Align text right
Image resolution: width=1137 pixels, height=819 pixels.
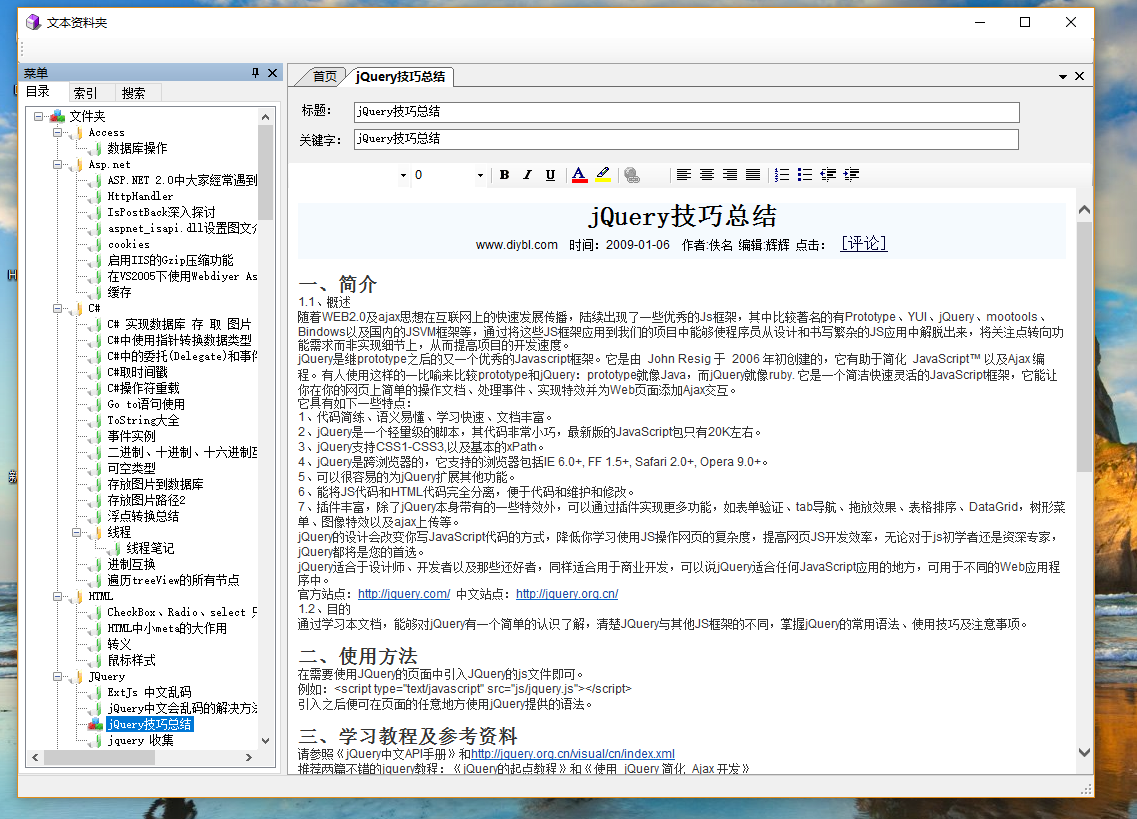tap(729, 175)
